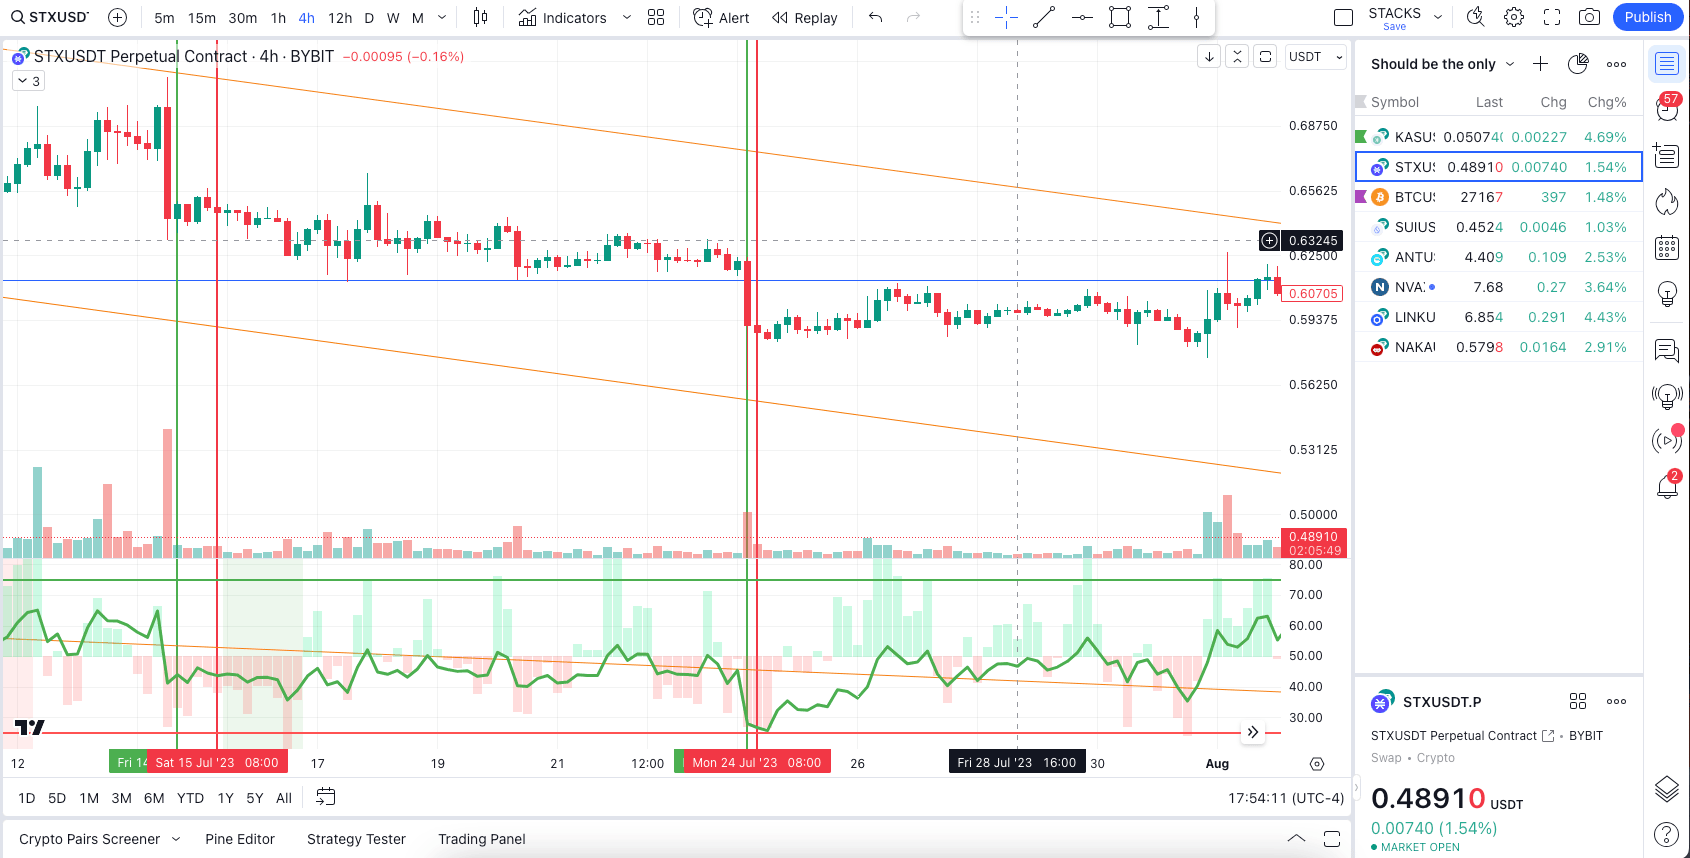Viewport: 1690px width, 858px height.
Task: Redo last chart action
Action: [913, 17]
